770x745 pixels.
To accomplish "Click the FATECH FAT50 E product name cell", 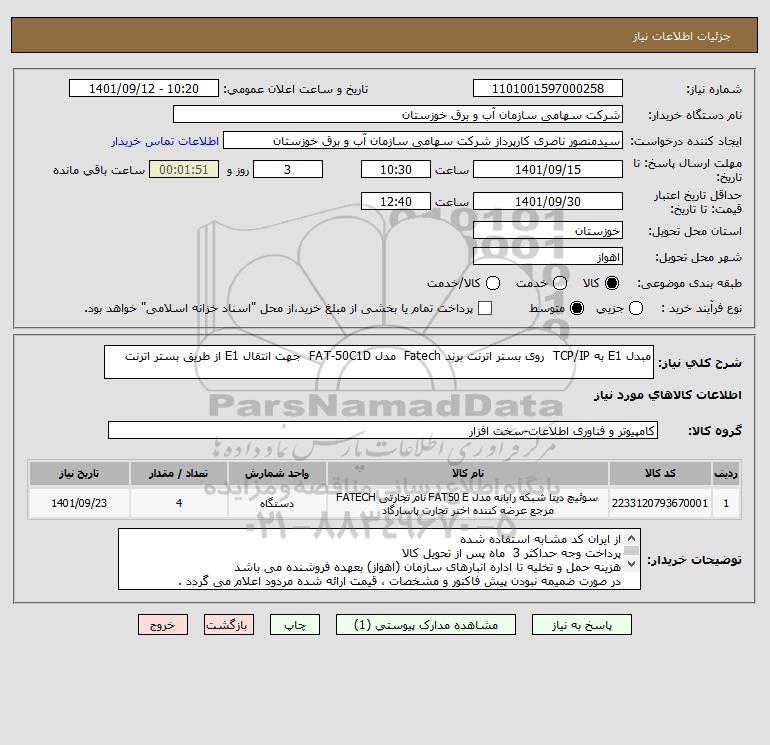I will pyautogui.click(x=468, y=504).
